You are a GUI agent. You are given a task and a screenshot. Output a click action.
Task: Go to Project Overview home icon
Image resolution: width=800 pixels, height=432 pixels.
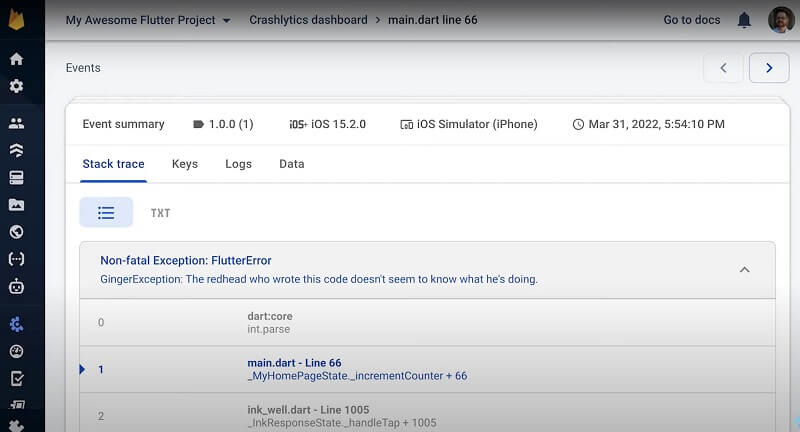click(x=16, y=59)
